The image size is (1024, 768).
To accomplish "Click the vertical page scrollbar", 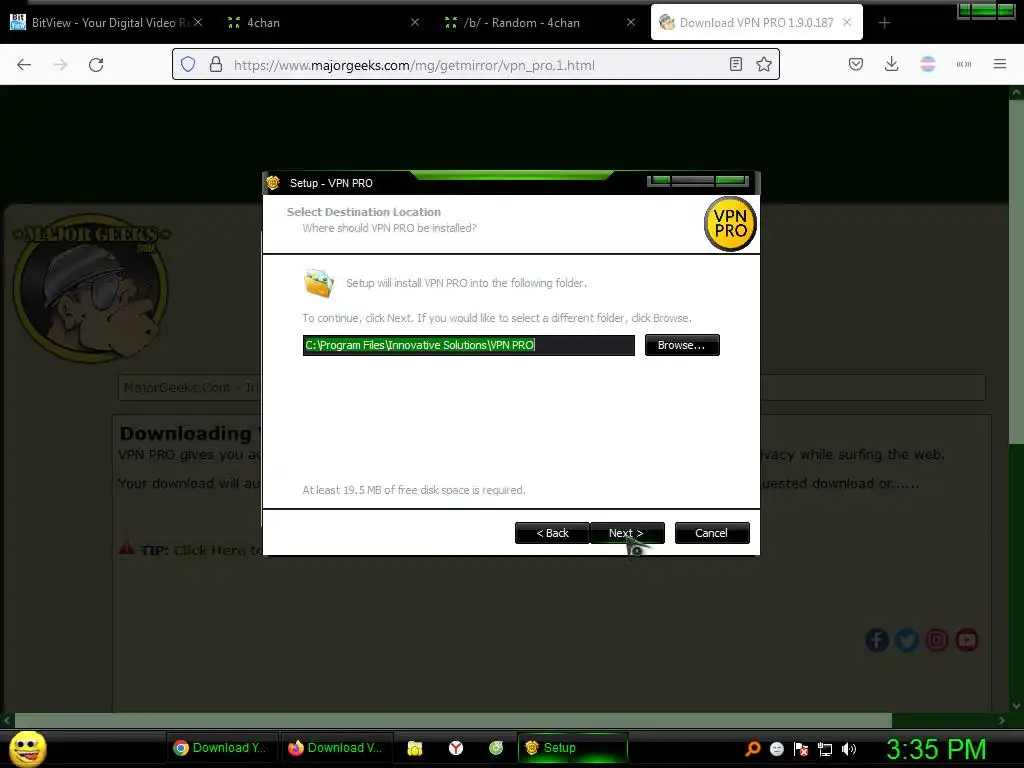I will click(1016, 271).
